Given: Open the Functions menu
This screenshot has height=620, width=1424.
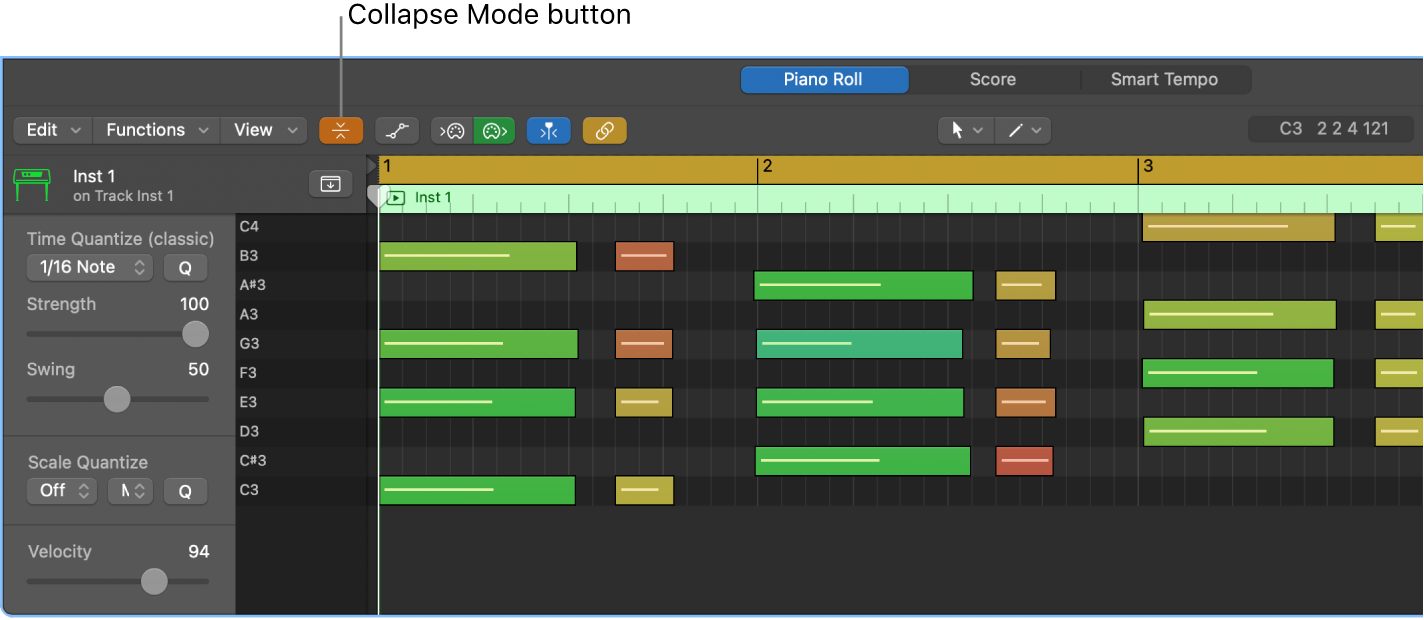Looking at the screenshot, I should (x=157, y=130).
